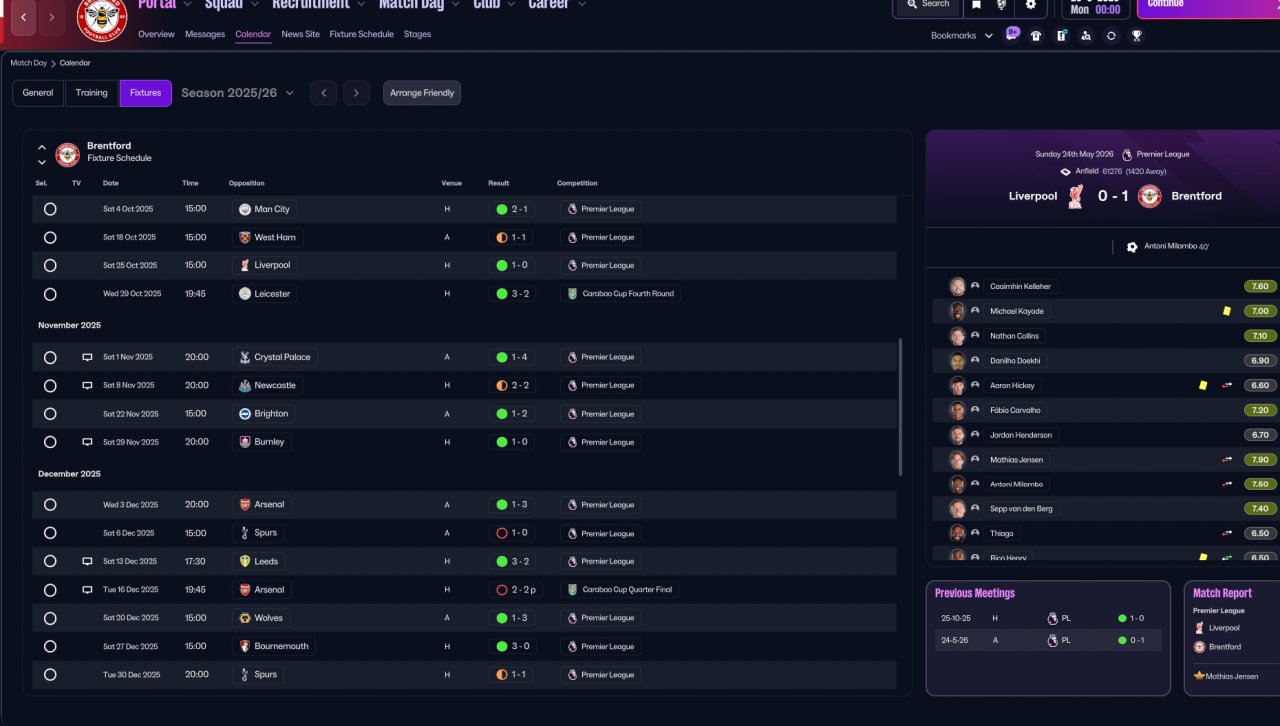The width and height of the screenshot is (1280, 726).
Task: Click the TV icon on Leeds row
Action: 87,561
